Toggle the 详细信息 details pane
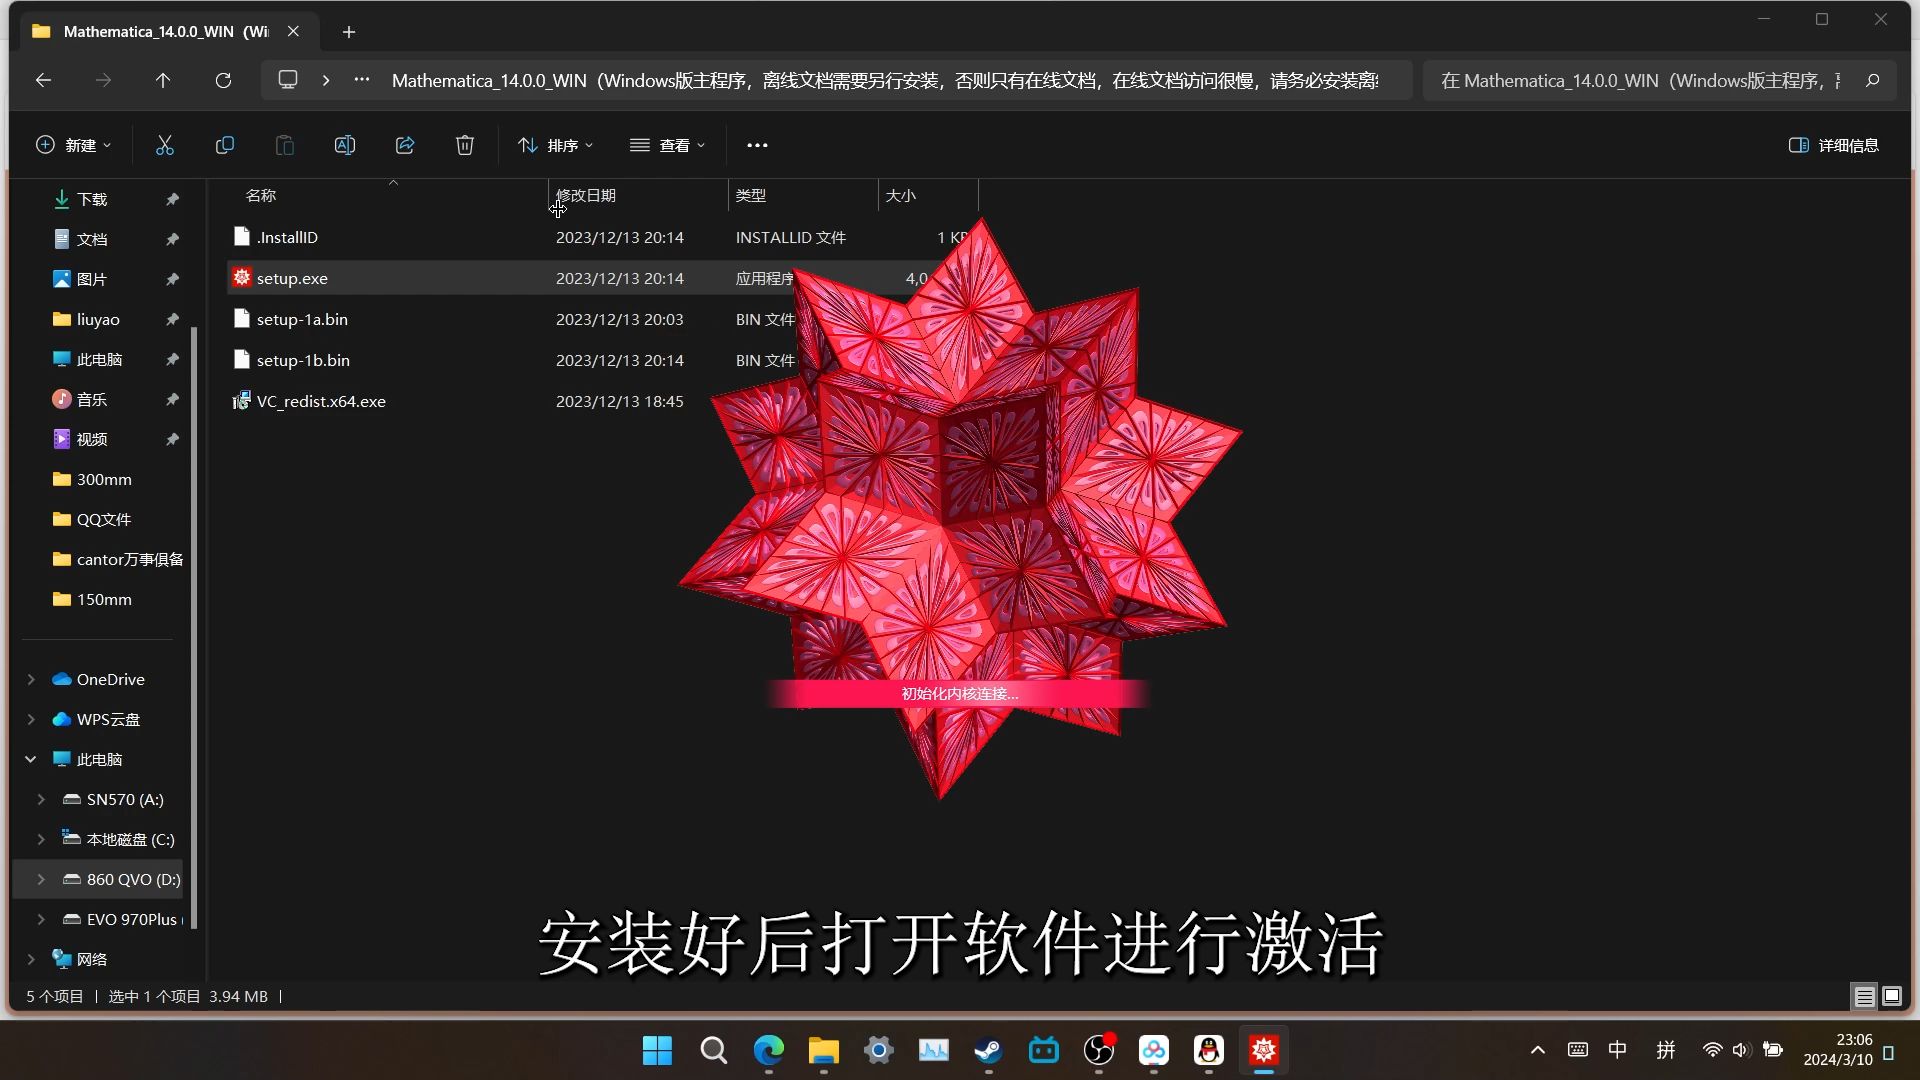The image size is (1920, 1080). pyautogui.click(x=1834, y=145)
